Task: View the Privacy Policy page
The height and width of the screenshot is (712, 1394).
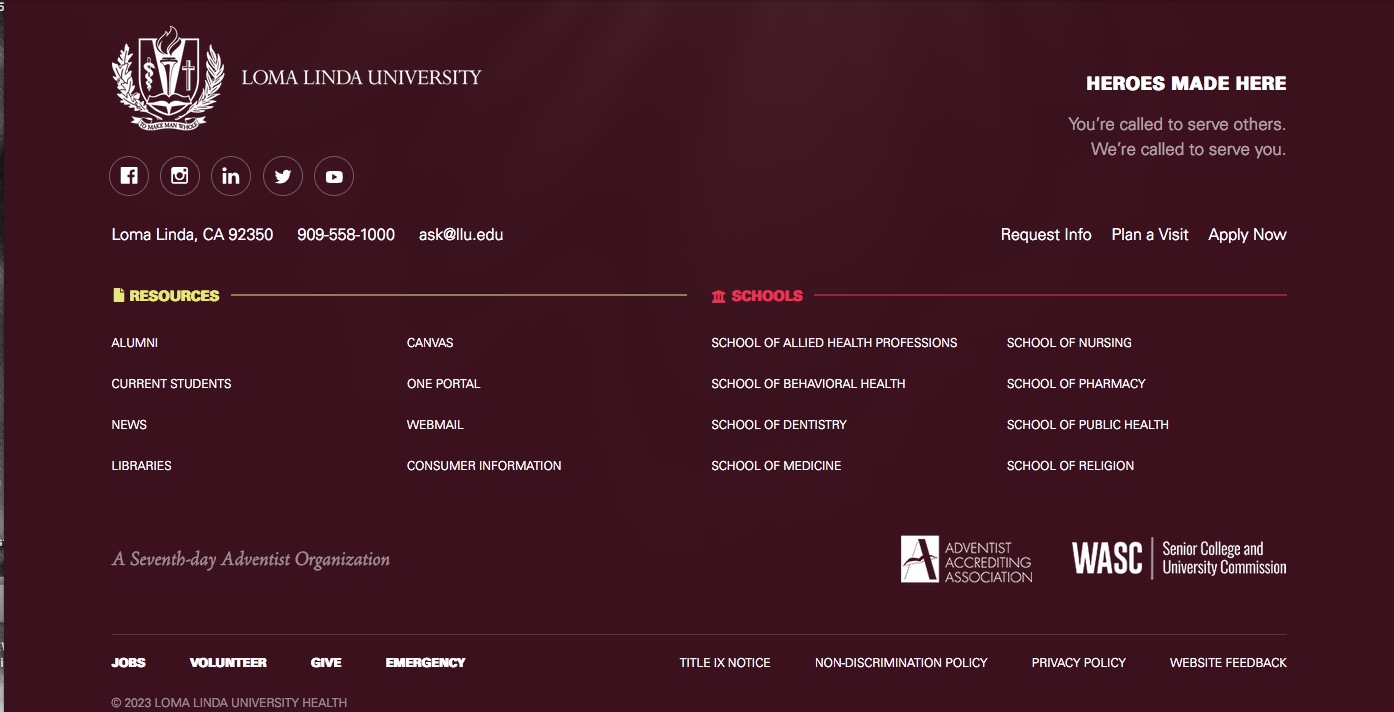Action: 1078,663
